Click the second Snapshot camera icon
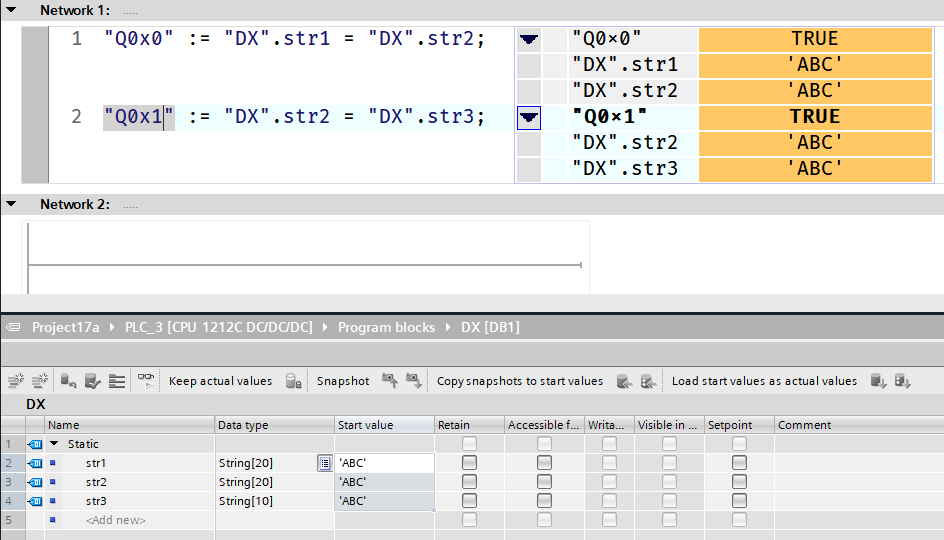The height and width of the screenshot is (540, 944). coord(414,381)
